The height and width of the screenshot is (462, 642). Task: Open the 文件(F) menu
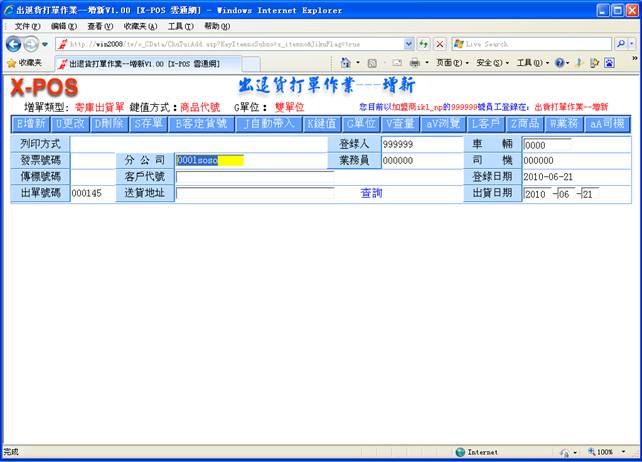(x=28, y=26)
